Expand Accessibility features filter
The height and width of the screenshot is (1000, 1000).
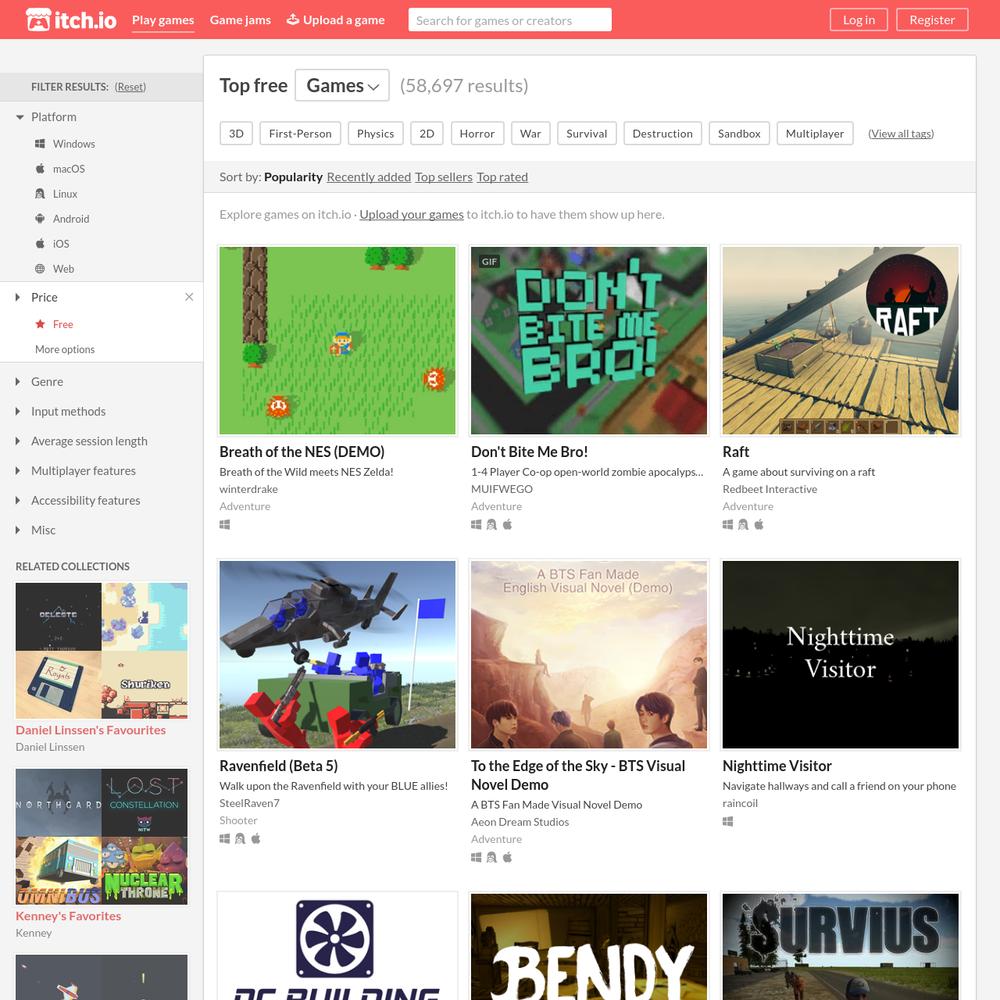pyautogui.click(x=17, y=500)
